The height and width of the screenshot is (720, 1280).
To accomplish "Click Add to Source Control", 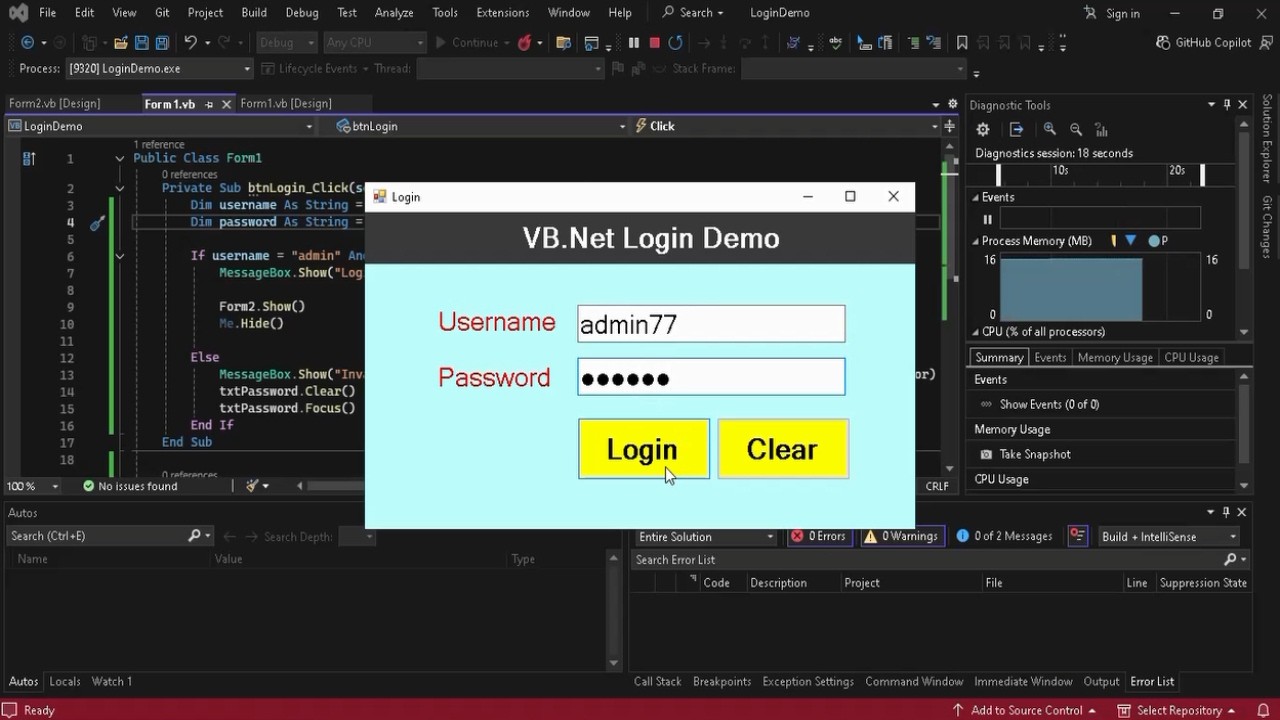I will point(1025,710).
